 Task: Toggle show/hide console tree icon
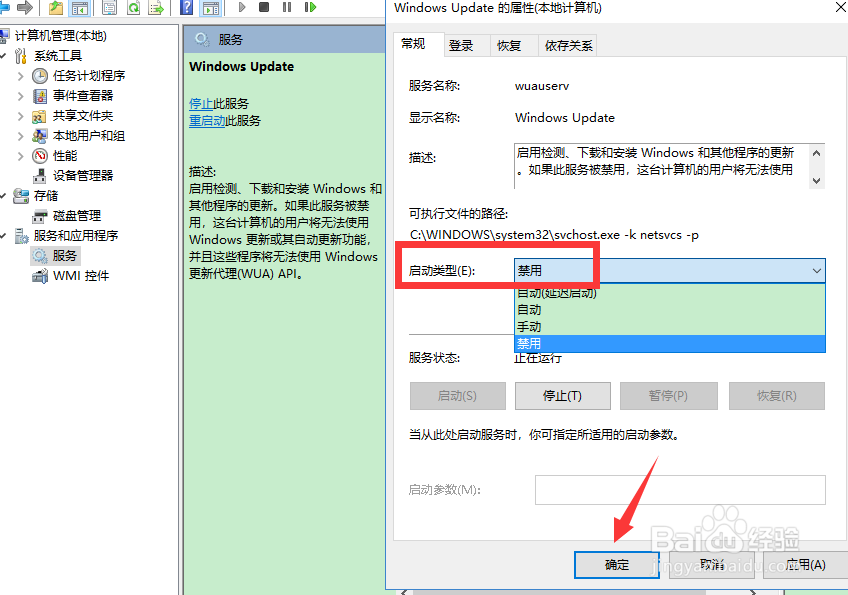pyautogui.click(x=80, y=7)
